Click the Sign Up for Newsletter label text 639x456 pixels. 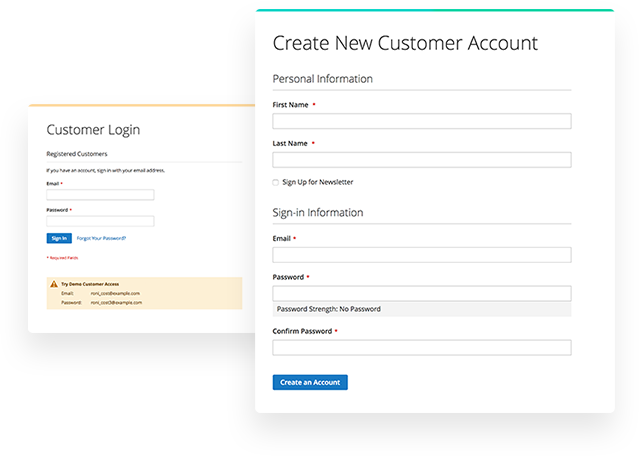(318, 182)
